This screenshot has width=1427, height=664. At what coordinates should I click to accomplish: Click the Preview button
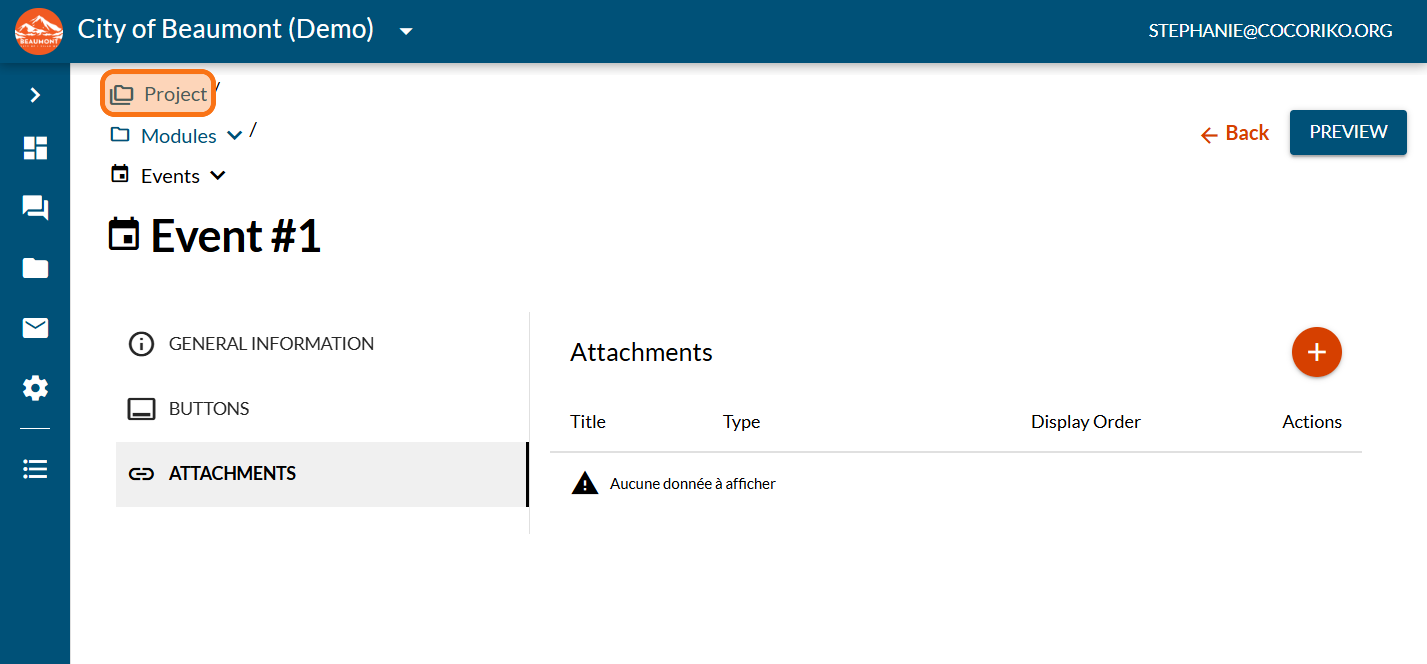tap(1348, 132)
